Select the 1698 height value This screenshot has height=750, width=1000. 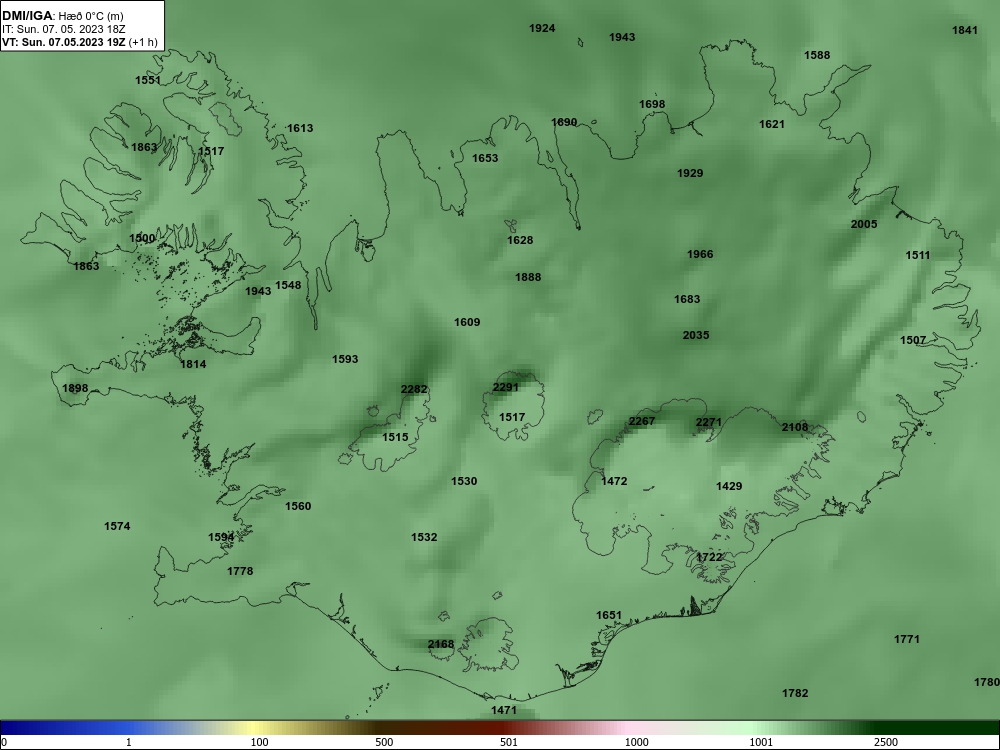click(652, 104)
